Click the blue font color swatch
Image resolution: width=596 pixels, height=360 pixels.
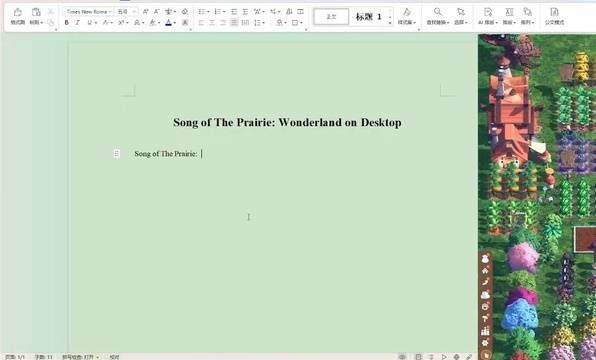(169, 23)
